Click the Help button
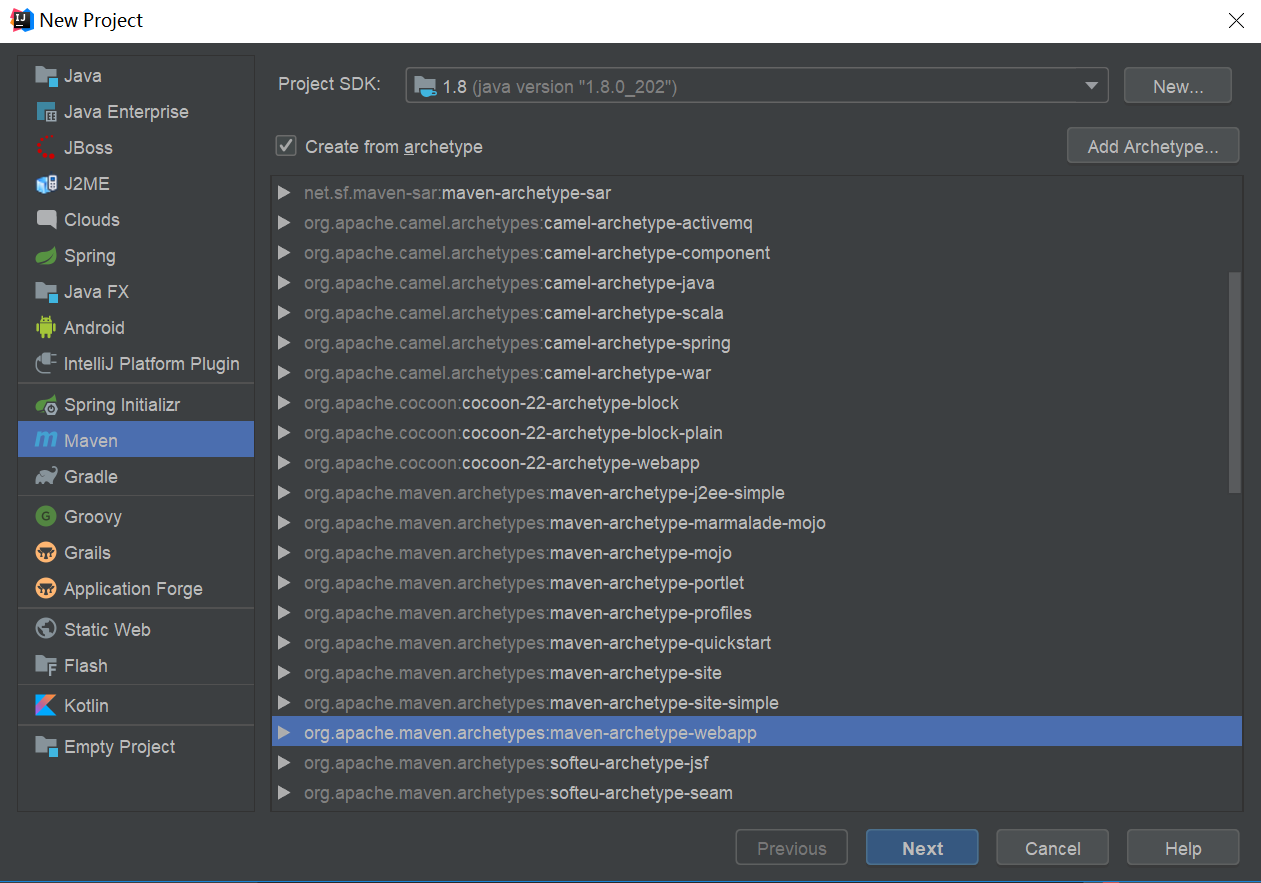 click(x=1183, y=848)
